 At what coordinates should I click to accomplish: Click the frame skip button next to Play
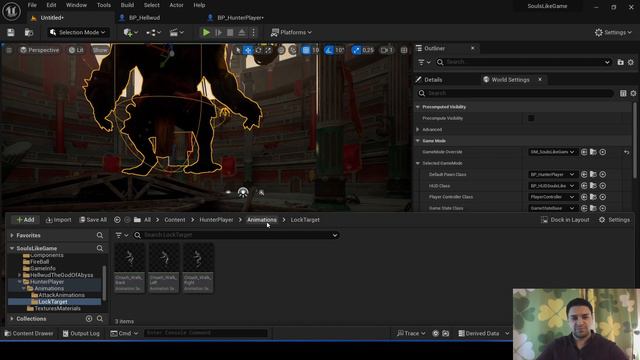pos(218,32)
